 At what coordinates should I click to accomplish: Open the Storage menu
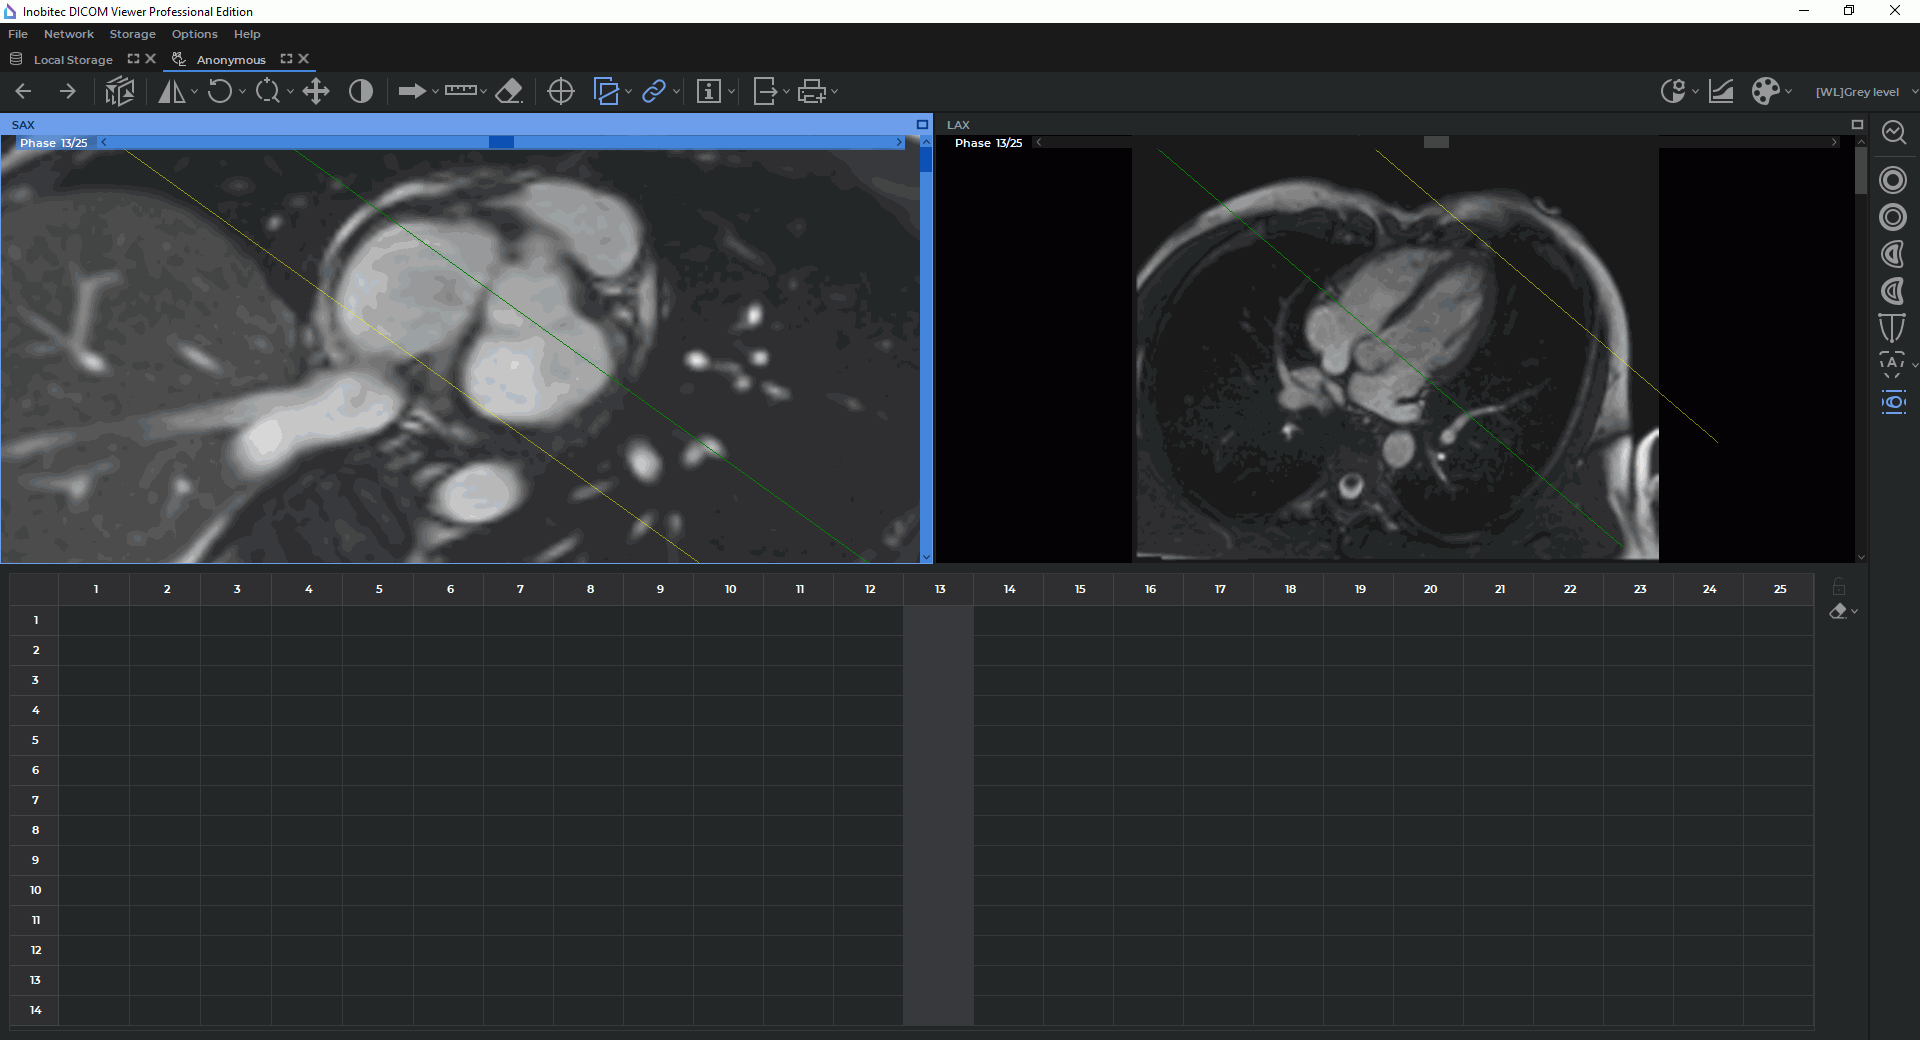point(132,34)
